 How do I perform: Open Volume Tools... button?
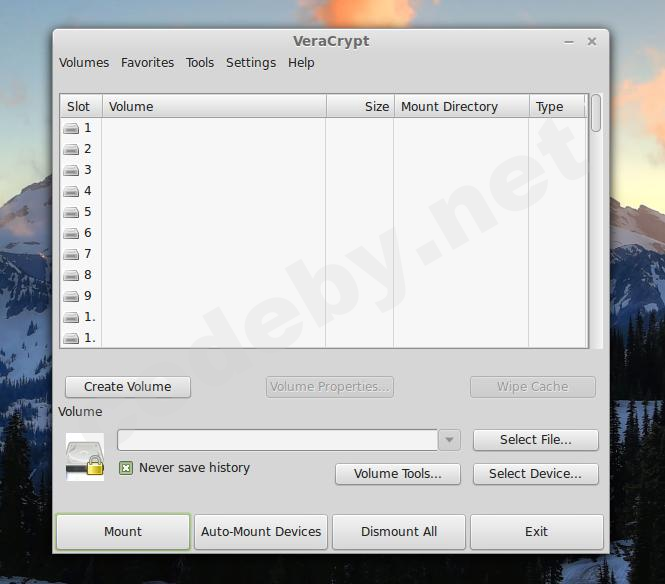tap(398, 474)
